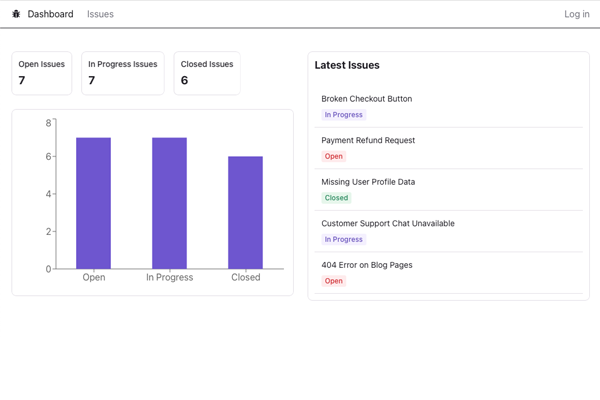Open the Closed Issues summary card
The image size is (600, 400).
coord(207,73)
